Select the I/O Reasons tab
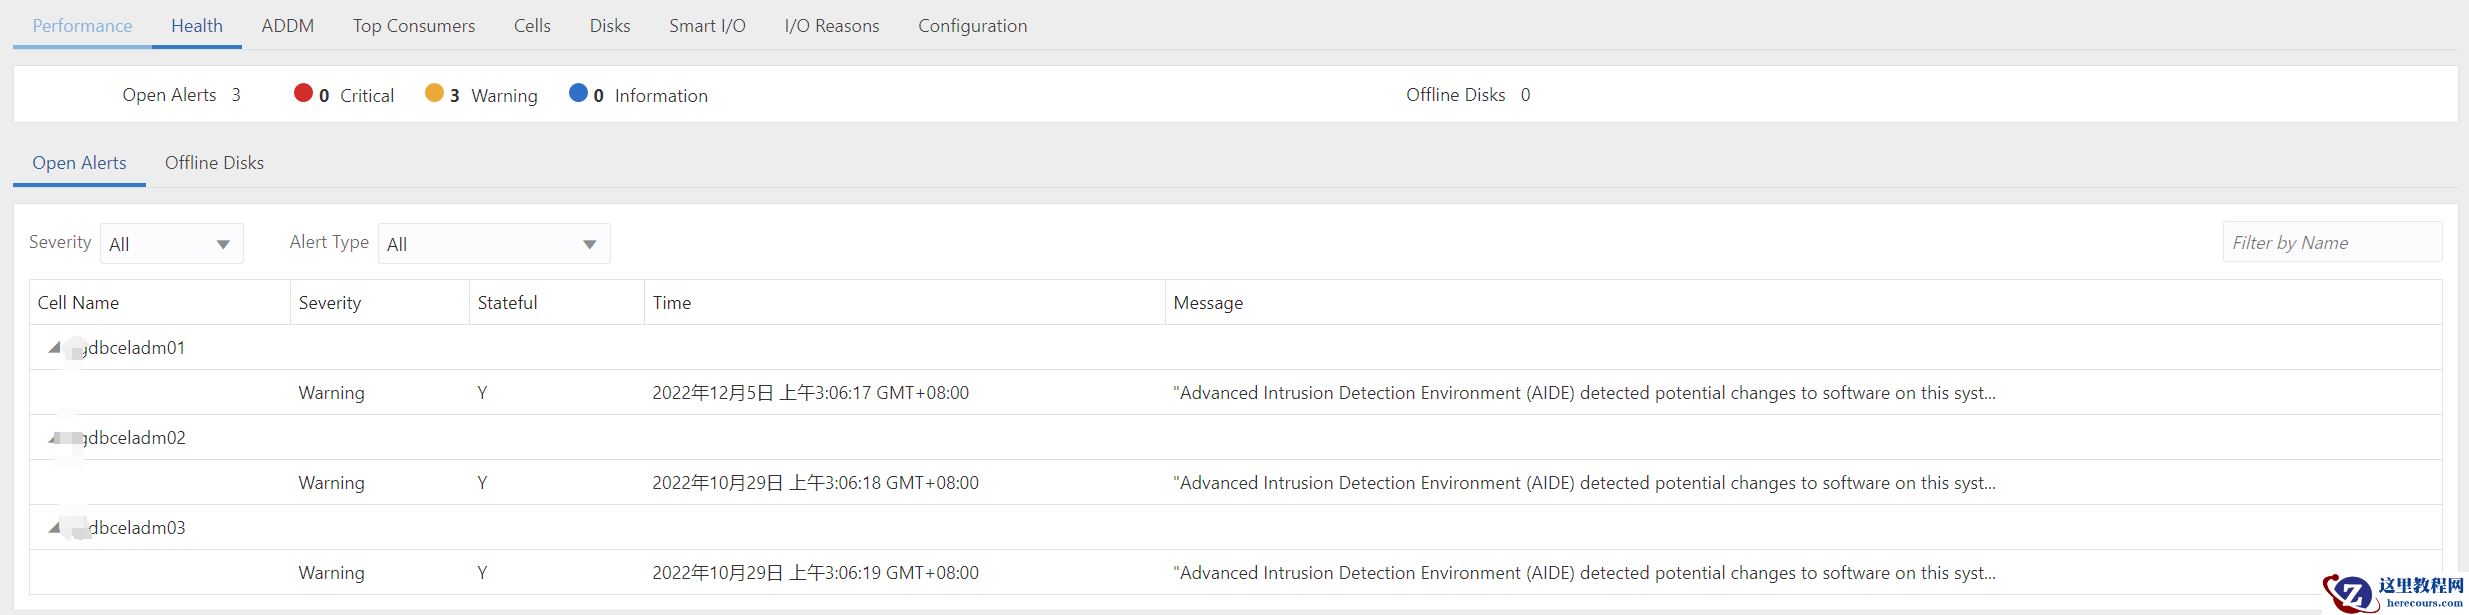 click(x=831, y=26)
